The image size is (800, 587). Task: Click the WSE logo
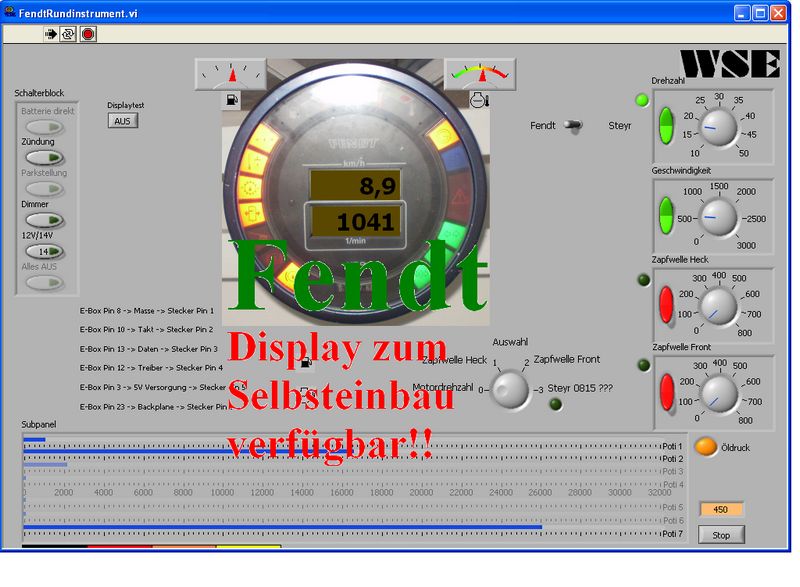click(730, 64)
